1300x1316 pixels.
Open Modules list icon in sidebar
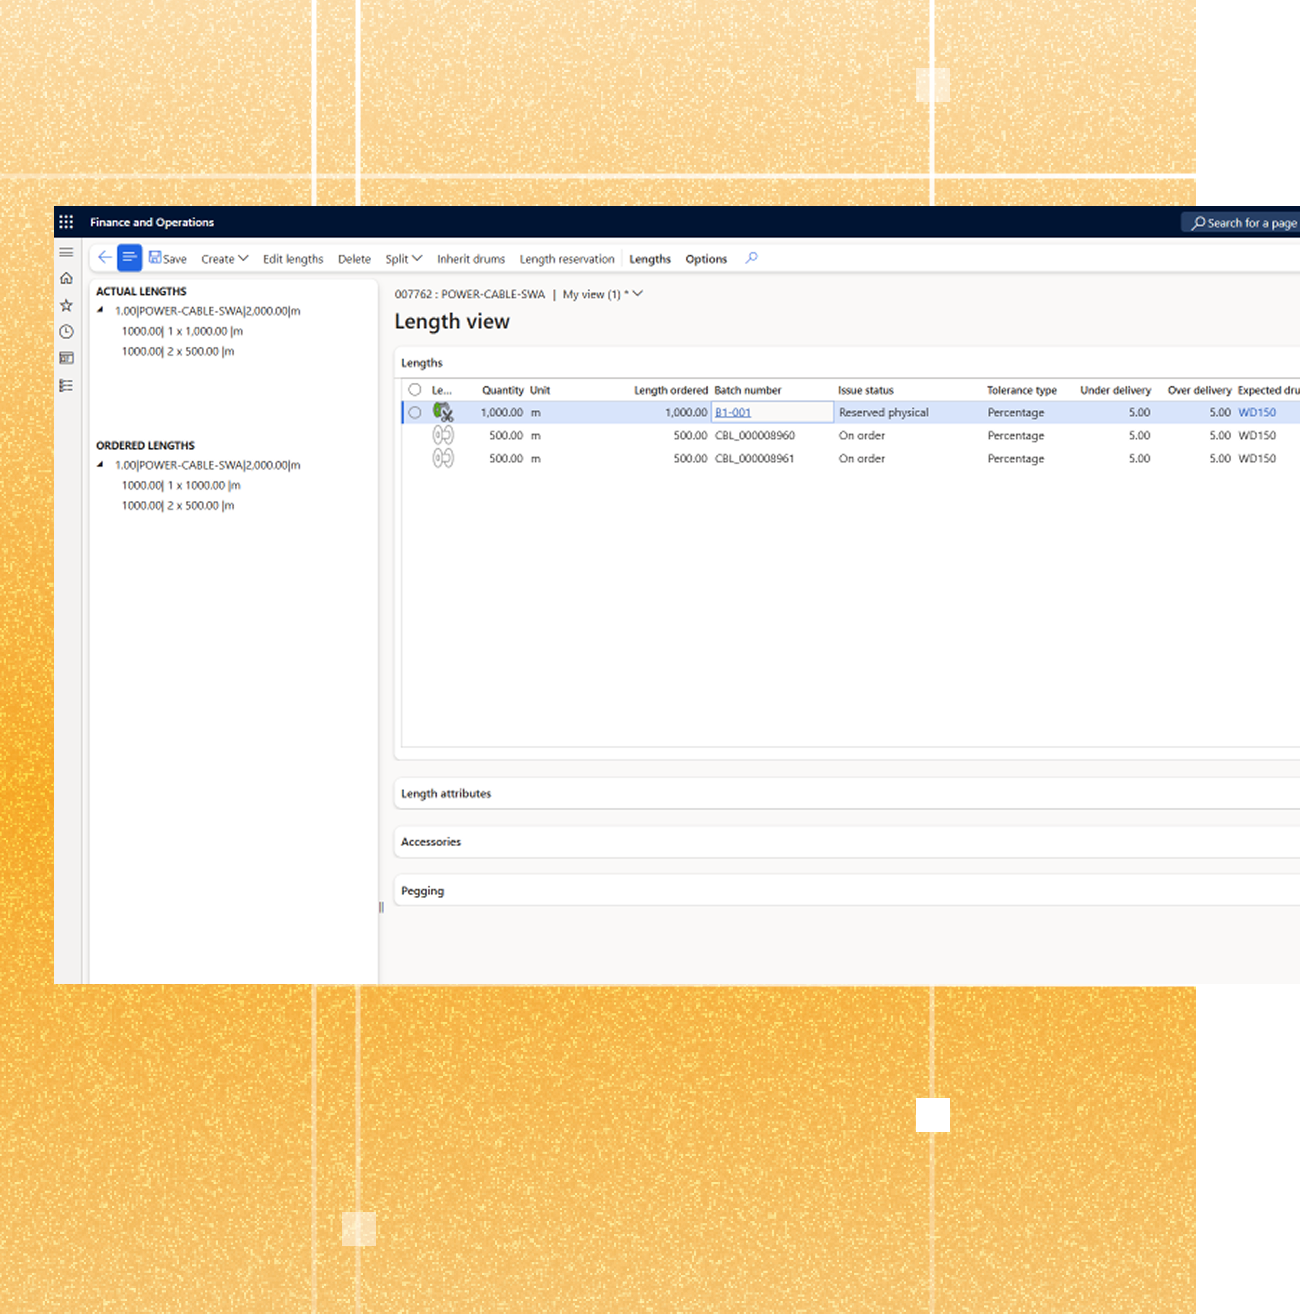coord(66,385)
